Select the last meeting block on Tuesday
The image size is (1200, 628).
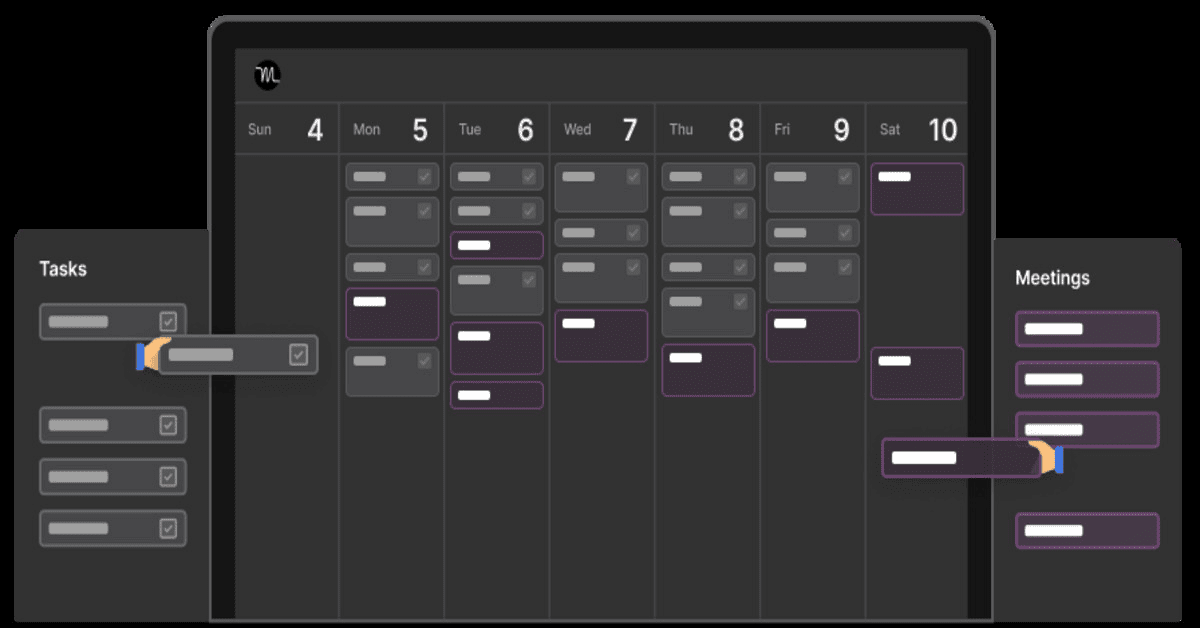(496, 395)
